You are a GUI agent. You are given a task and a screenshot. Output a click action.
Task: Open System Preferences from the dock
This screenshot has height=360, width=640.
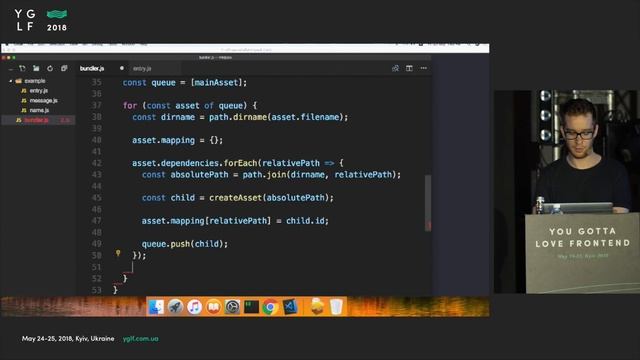[232, 307]
